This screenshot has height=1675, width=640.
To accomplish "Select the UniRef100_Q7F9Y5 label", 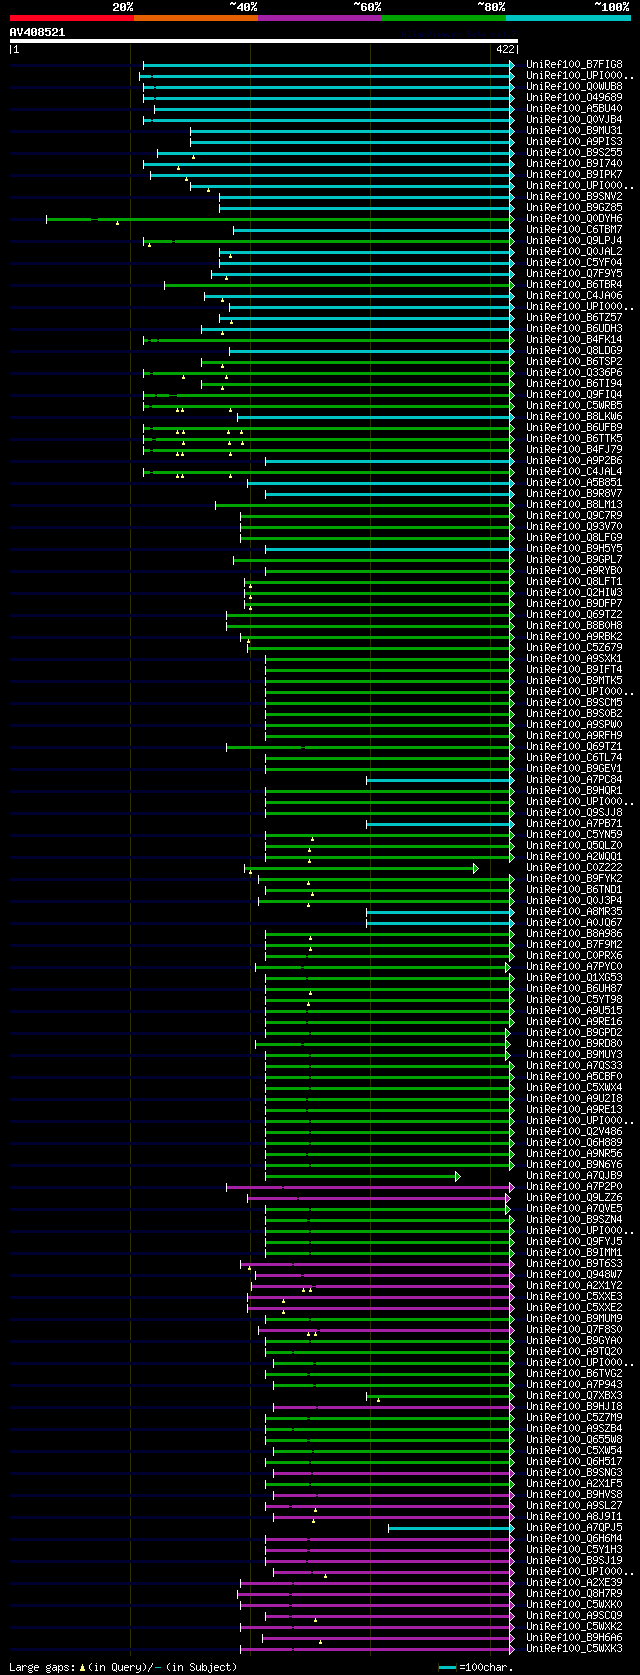I will pyautogui.click(x=574, y=274).
